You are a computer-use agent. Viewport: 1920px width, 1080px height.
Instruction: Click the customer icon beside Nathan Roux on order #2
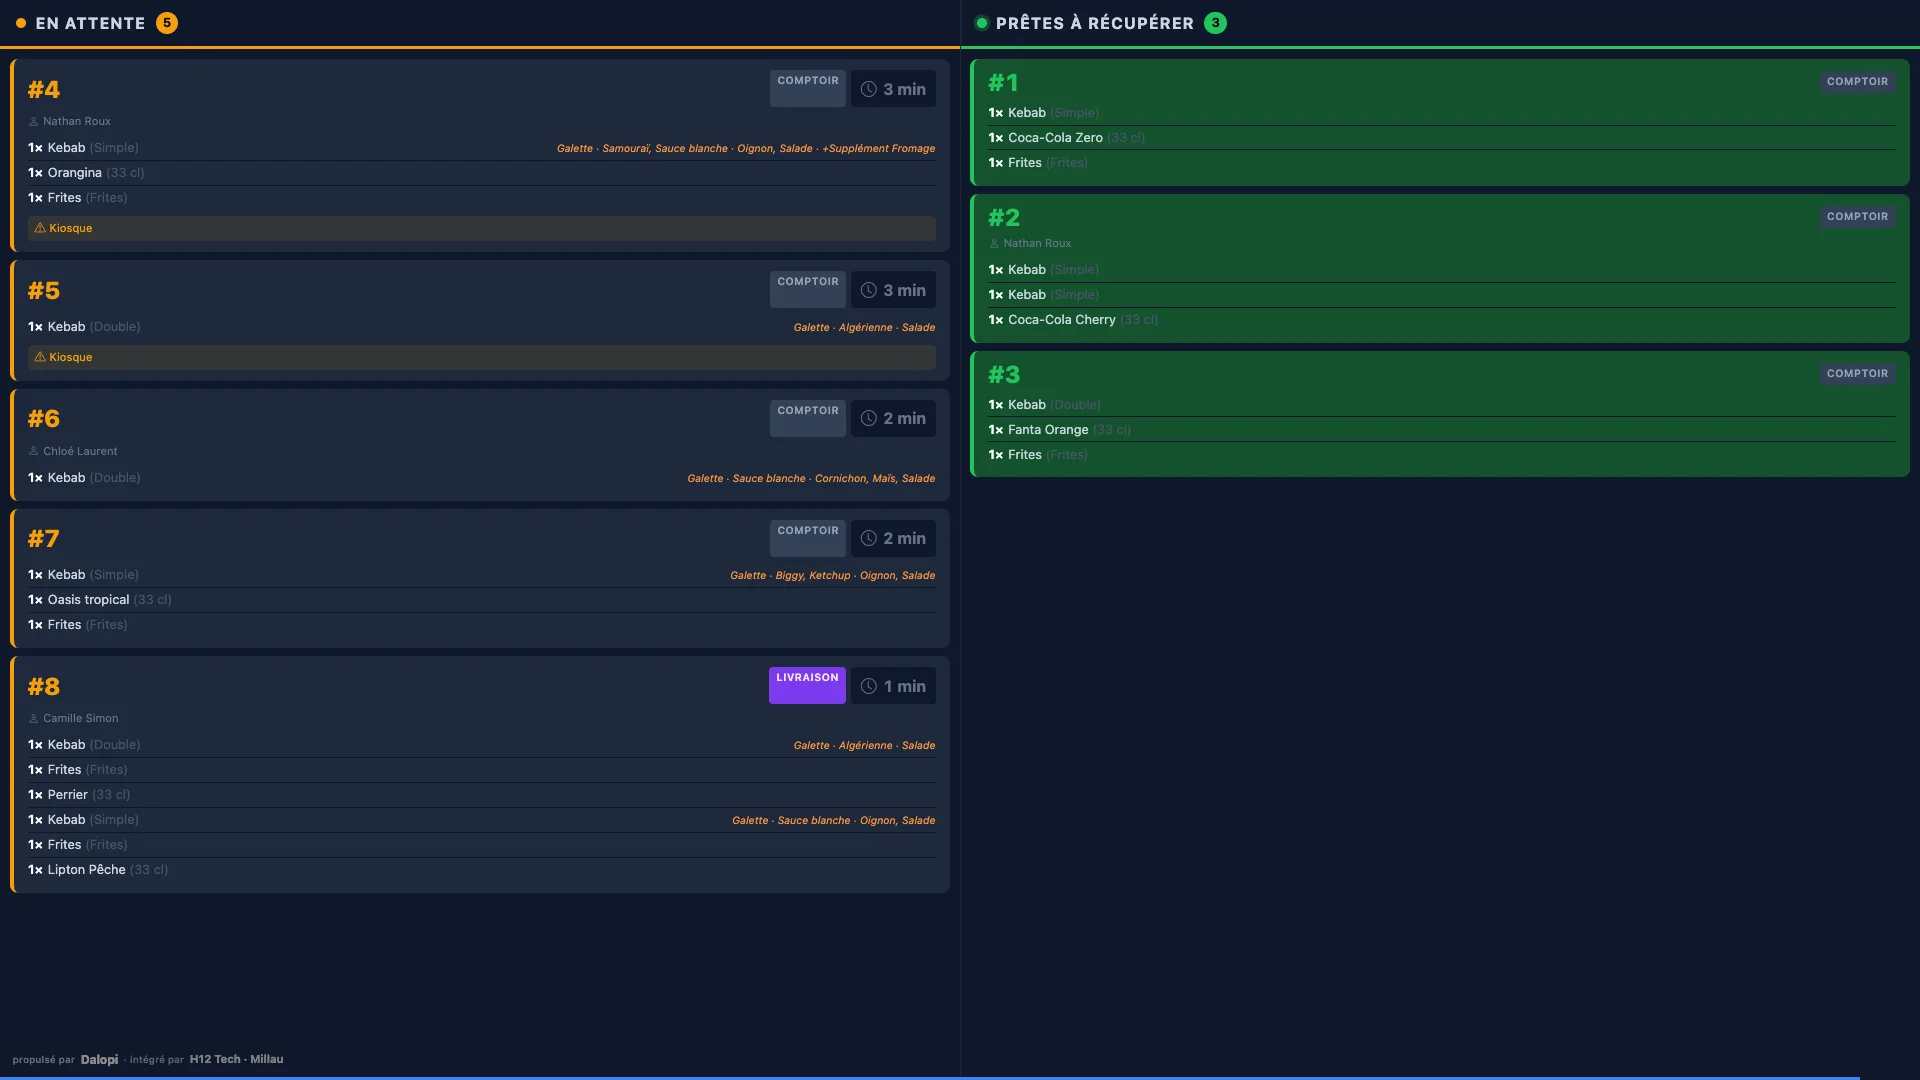(994, 244)
